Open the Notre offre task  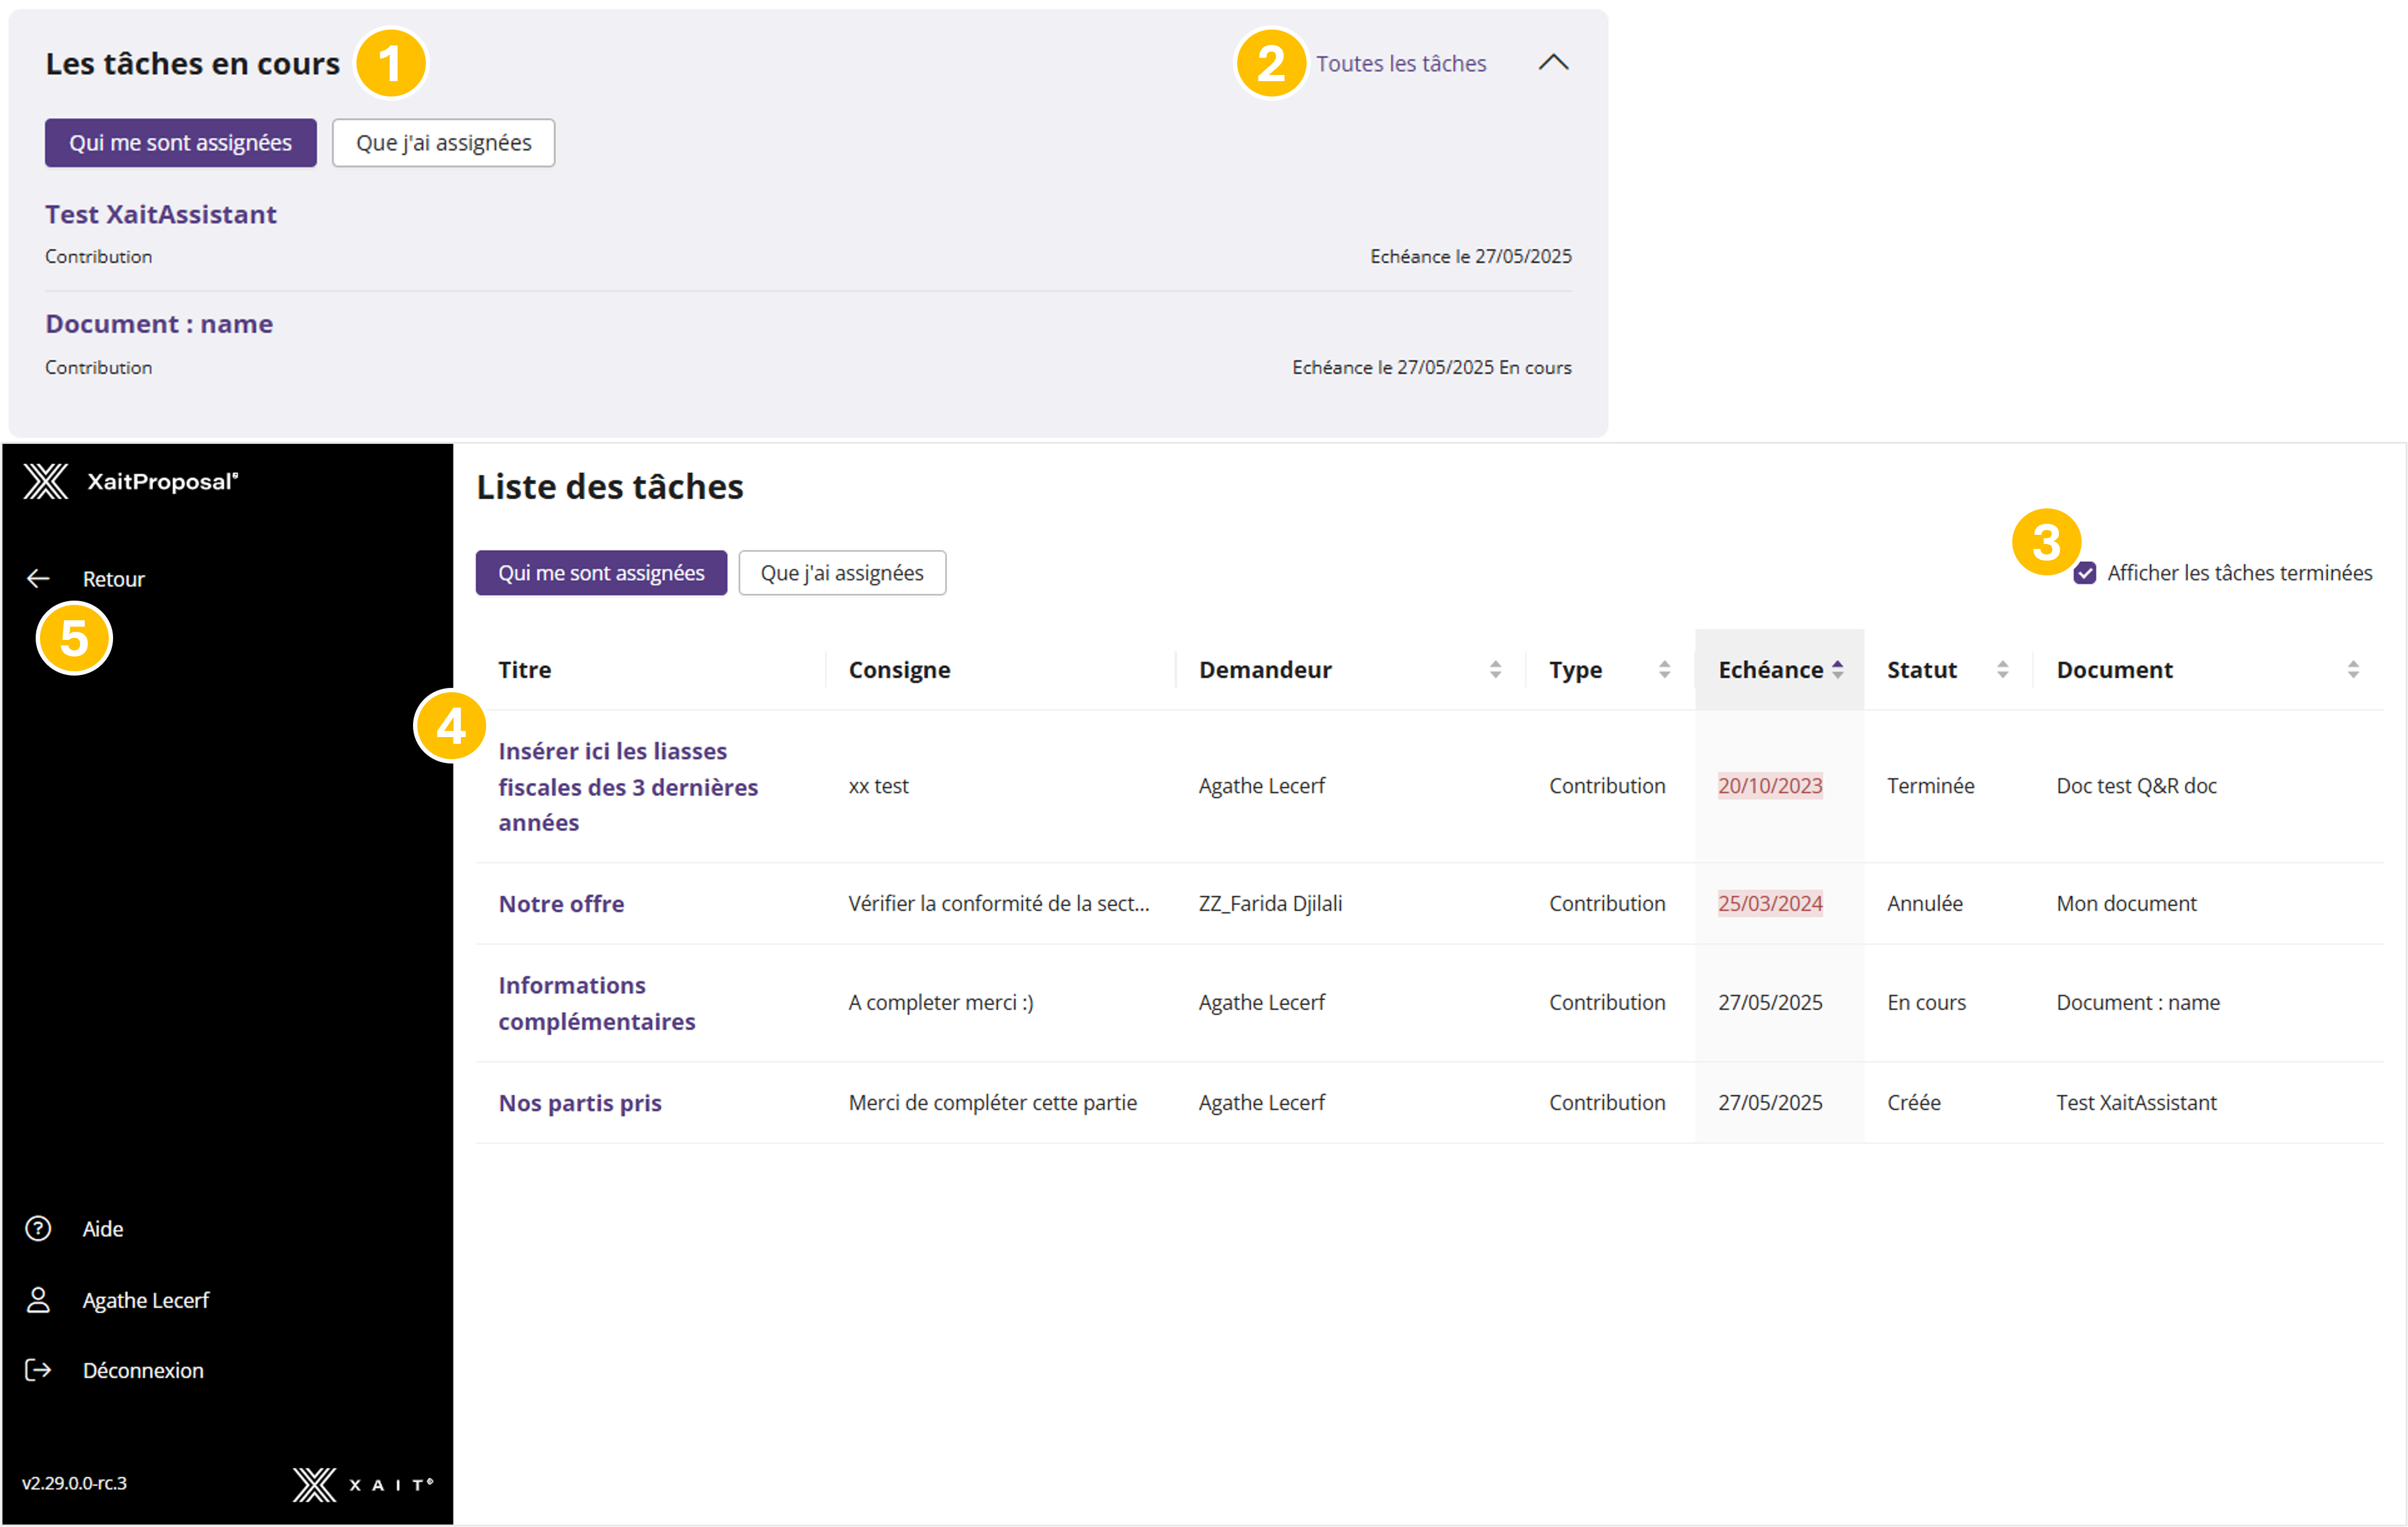[561, 904]
